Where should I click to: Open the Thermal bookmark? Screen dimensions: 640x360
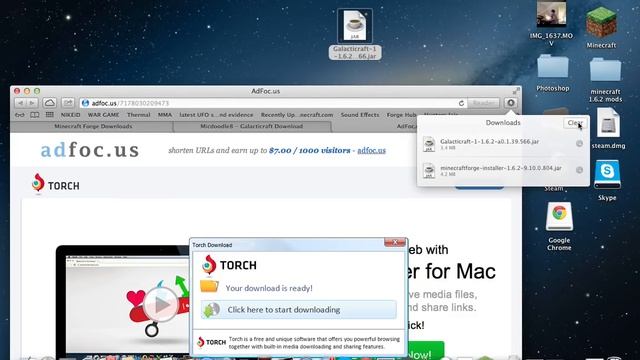(138, 115)
